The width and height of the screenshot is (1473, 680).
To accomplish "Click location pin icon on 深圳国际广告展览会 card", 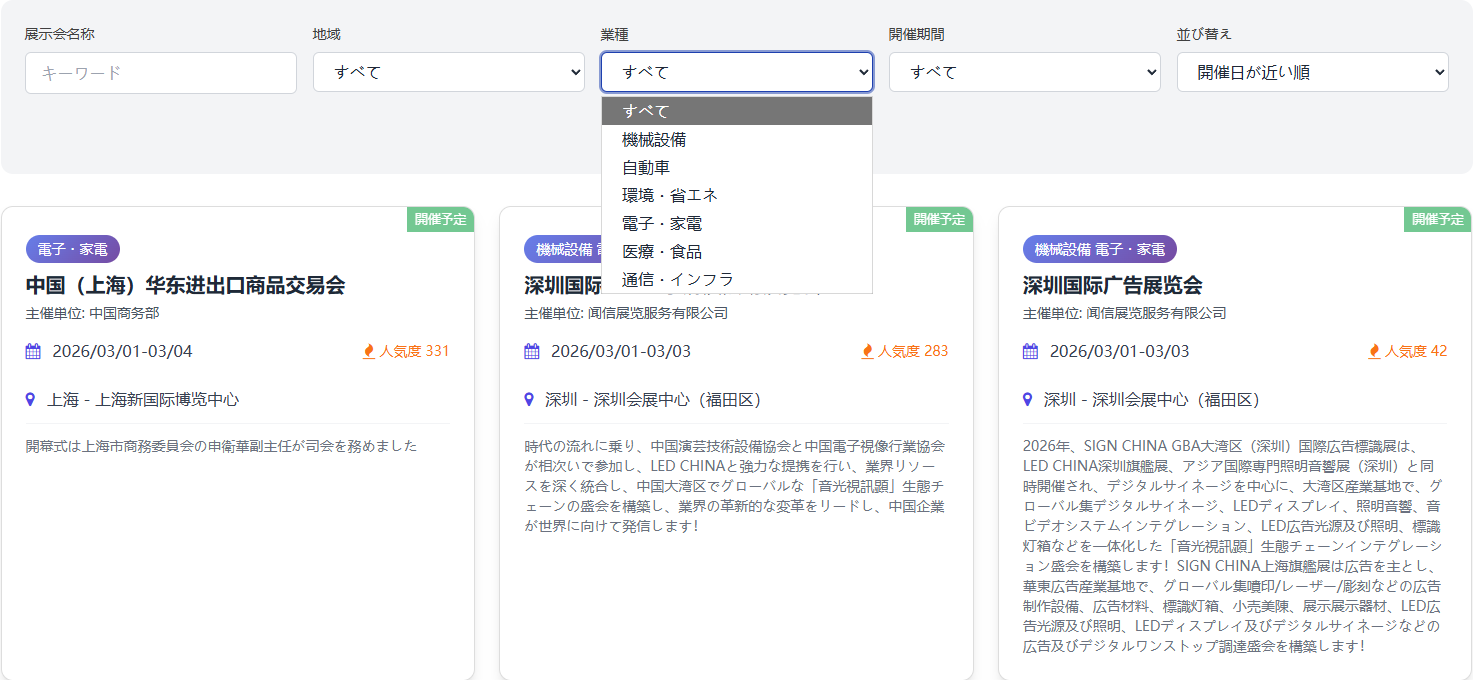I will [1027, 399].
